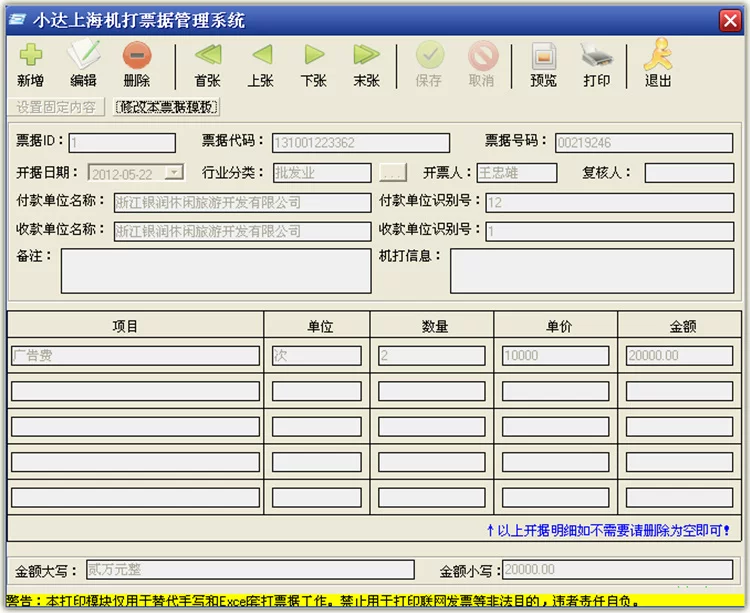Click the 票据代码 field
The height and width of the screenshot is (613, 750).
tap(361, 142)
